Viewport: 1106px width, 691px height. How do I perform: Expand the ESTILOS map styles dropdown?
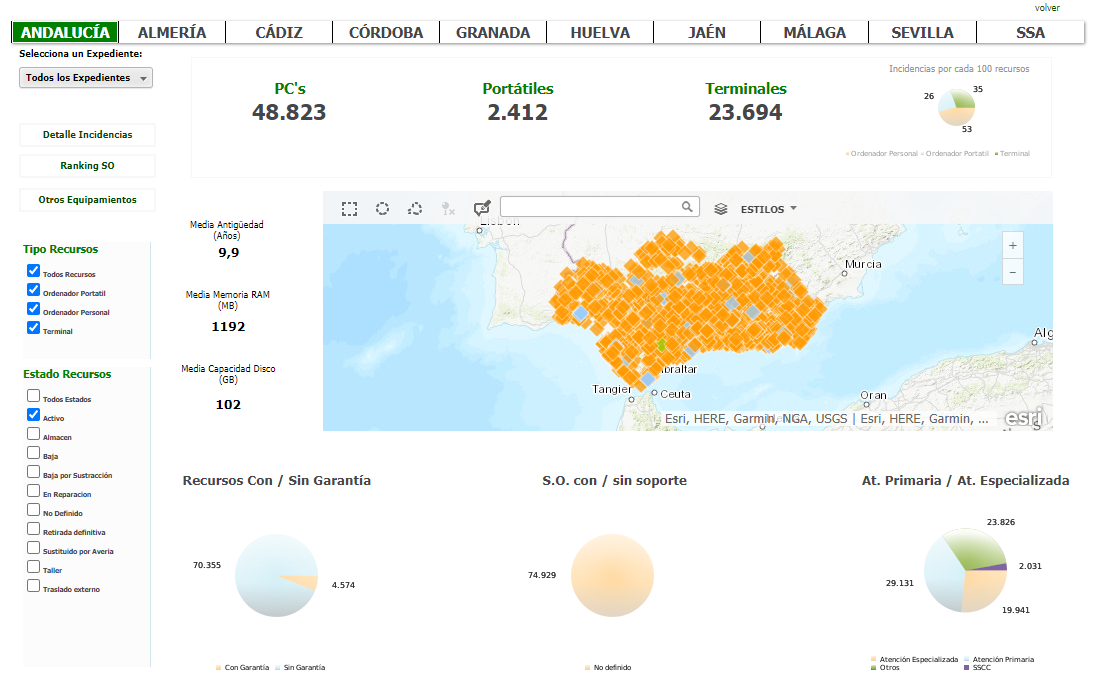tap(768, 209)
